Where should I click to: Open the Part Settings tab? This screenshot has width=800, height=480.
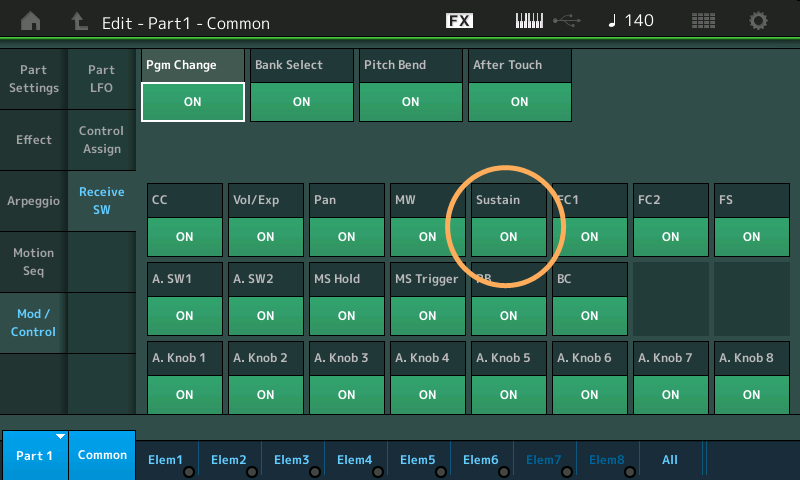tap(34, 79)
